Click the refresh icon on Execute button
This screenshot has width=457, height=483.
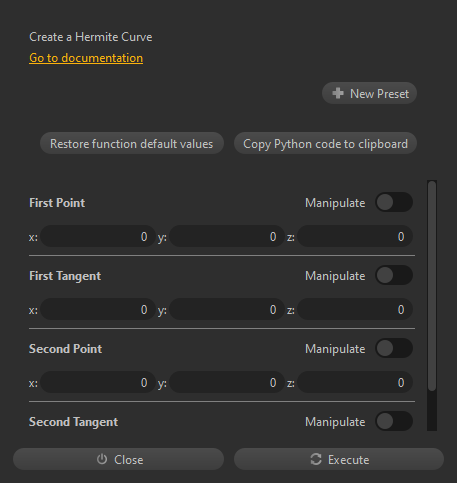tap(316, 459)
